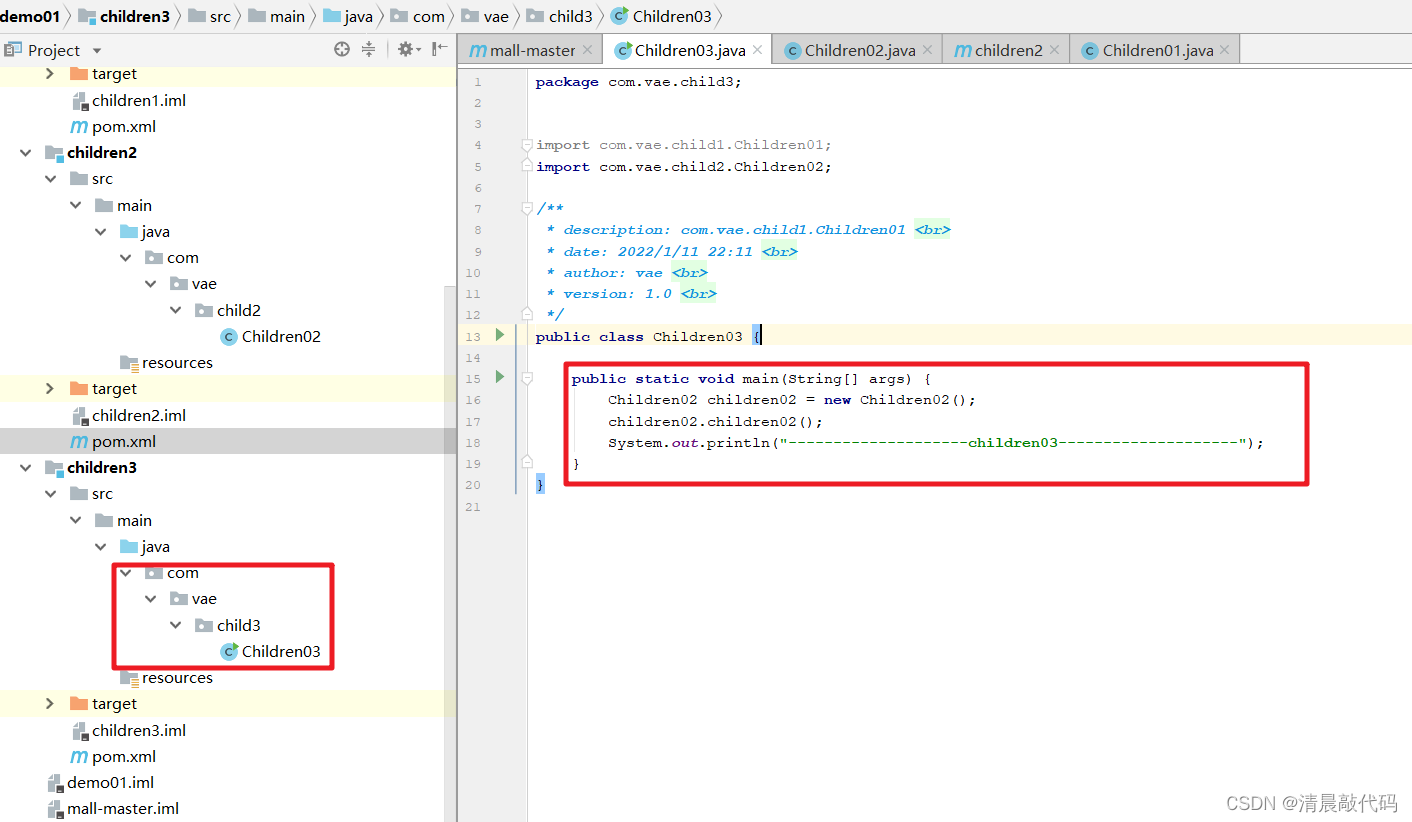Open the Project view mode dropdown
1412x822 pixels.
(x=97, y=50)
